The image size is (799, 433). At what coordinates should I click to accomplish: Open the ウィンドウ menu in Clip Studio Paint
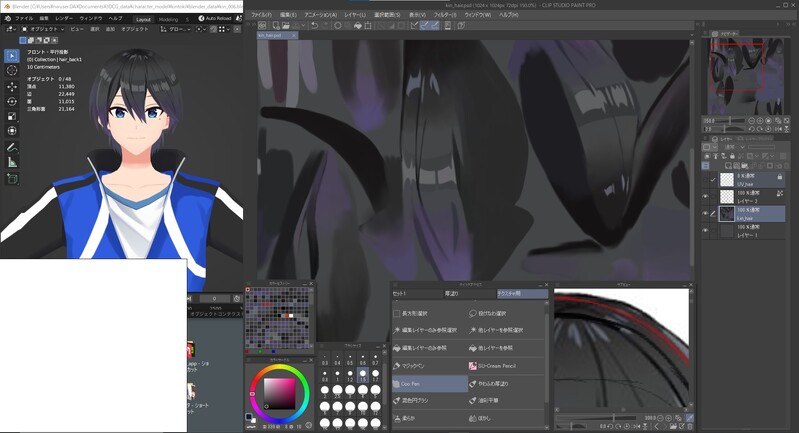pos(477,15)
